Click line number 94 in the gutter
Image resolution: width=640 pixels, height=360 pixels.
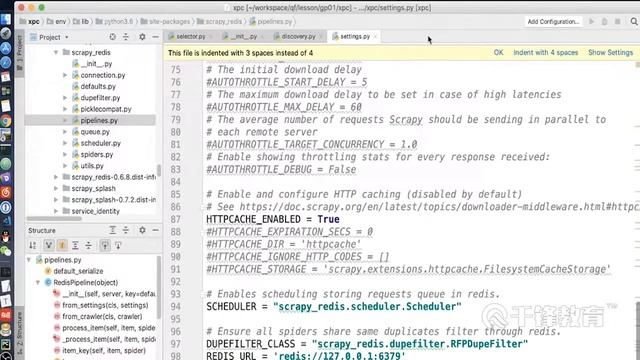176,307
